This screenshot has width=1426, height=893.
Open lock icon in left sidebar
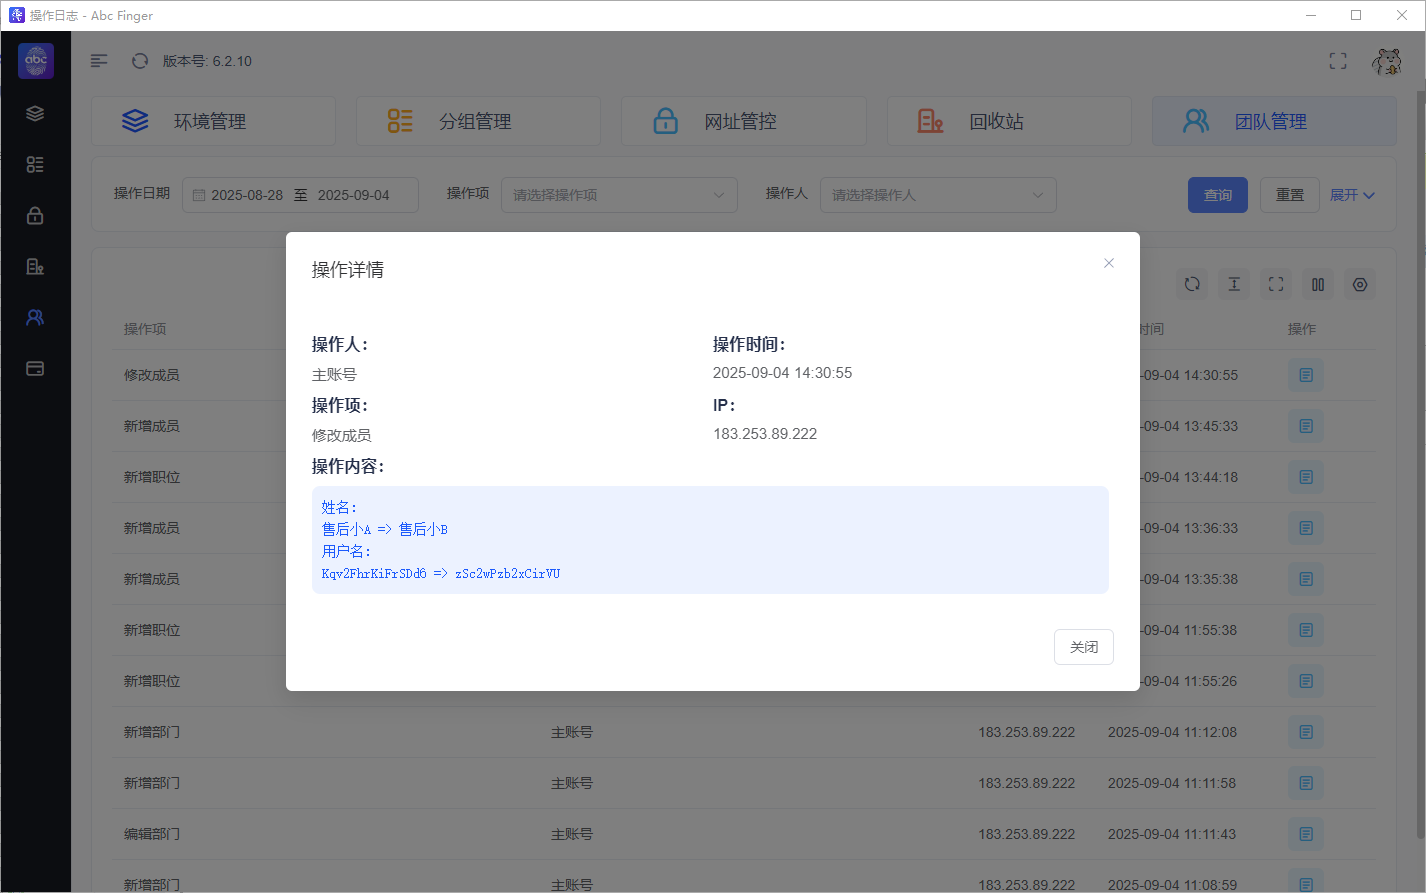35,215
